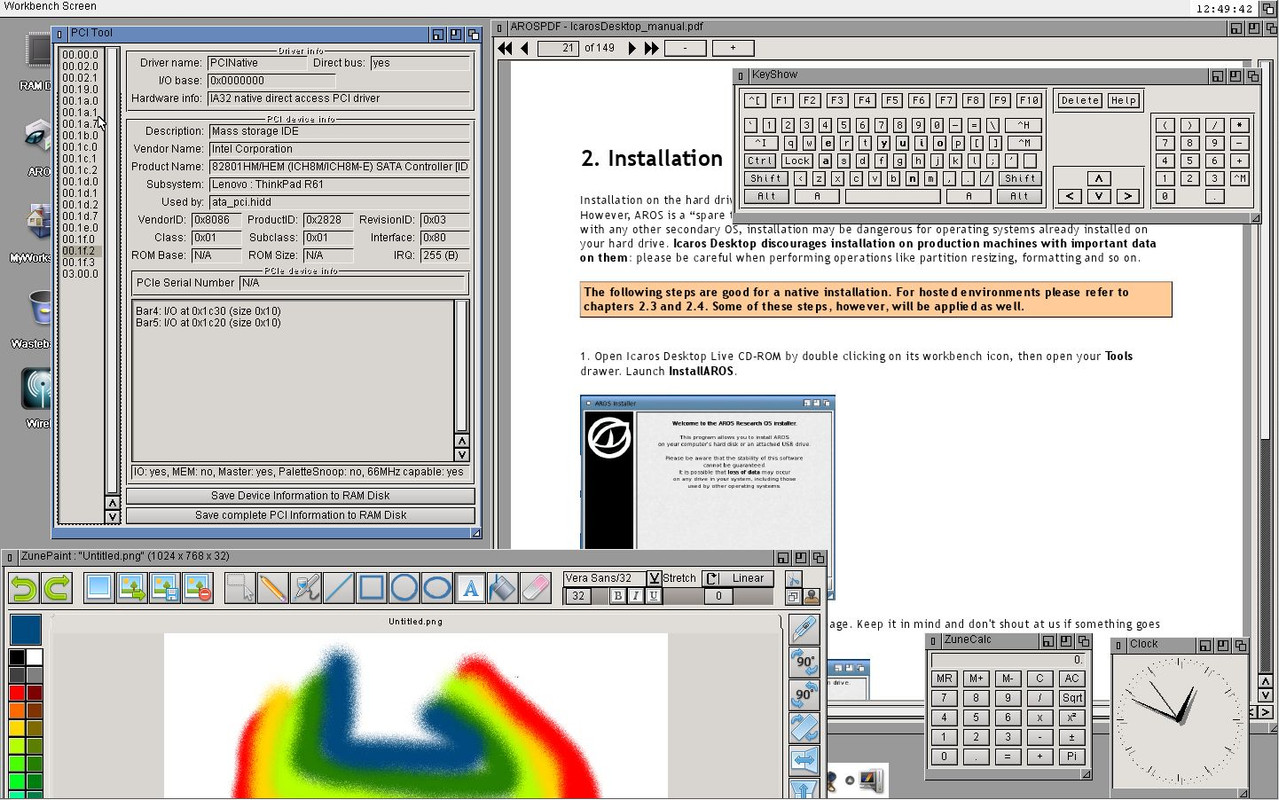
Task: Click font size 32 field in ZunePaint
Action: tap(578, 596)
